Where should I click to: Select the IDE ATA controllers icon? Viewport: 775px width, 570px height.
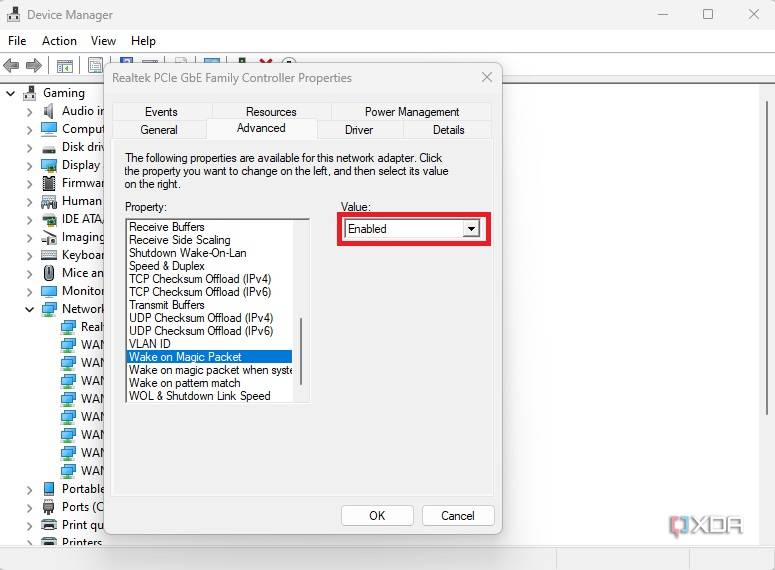point(49,219)
